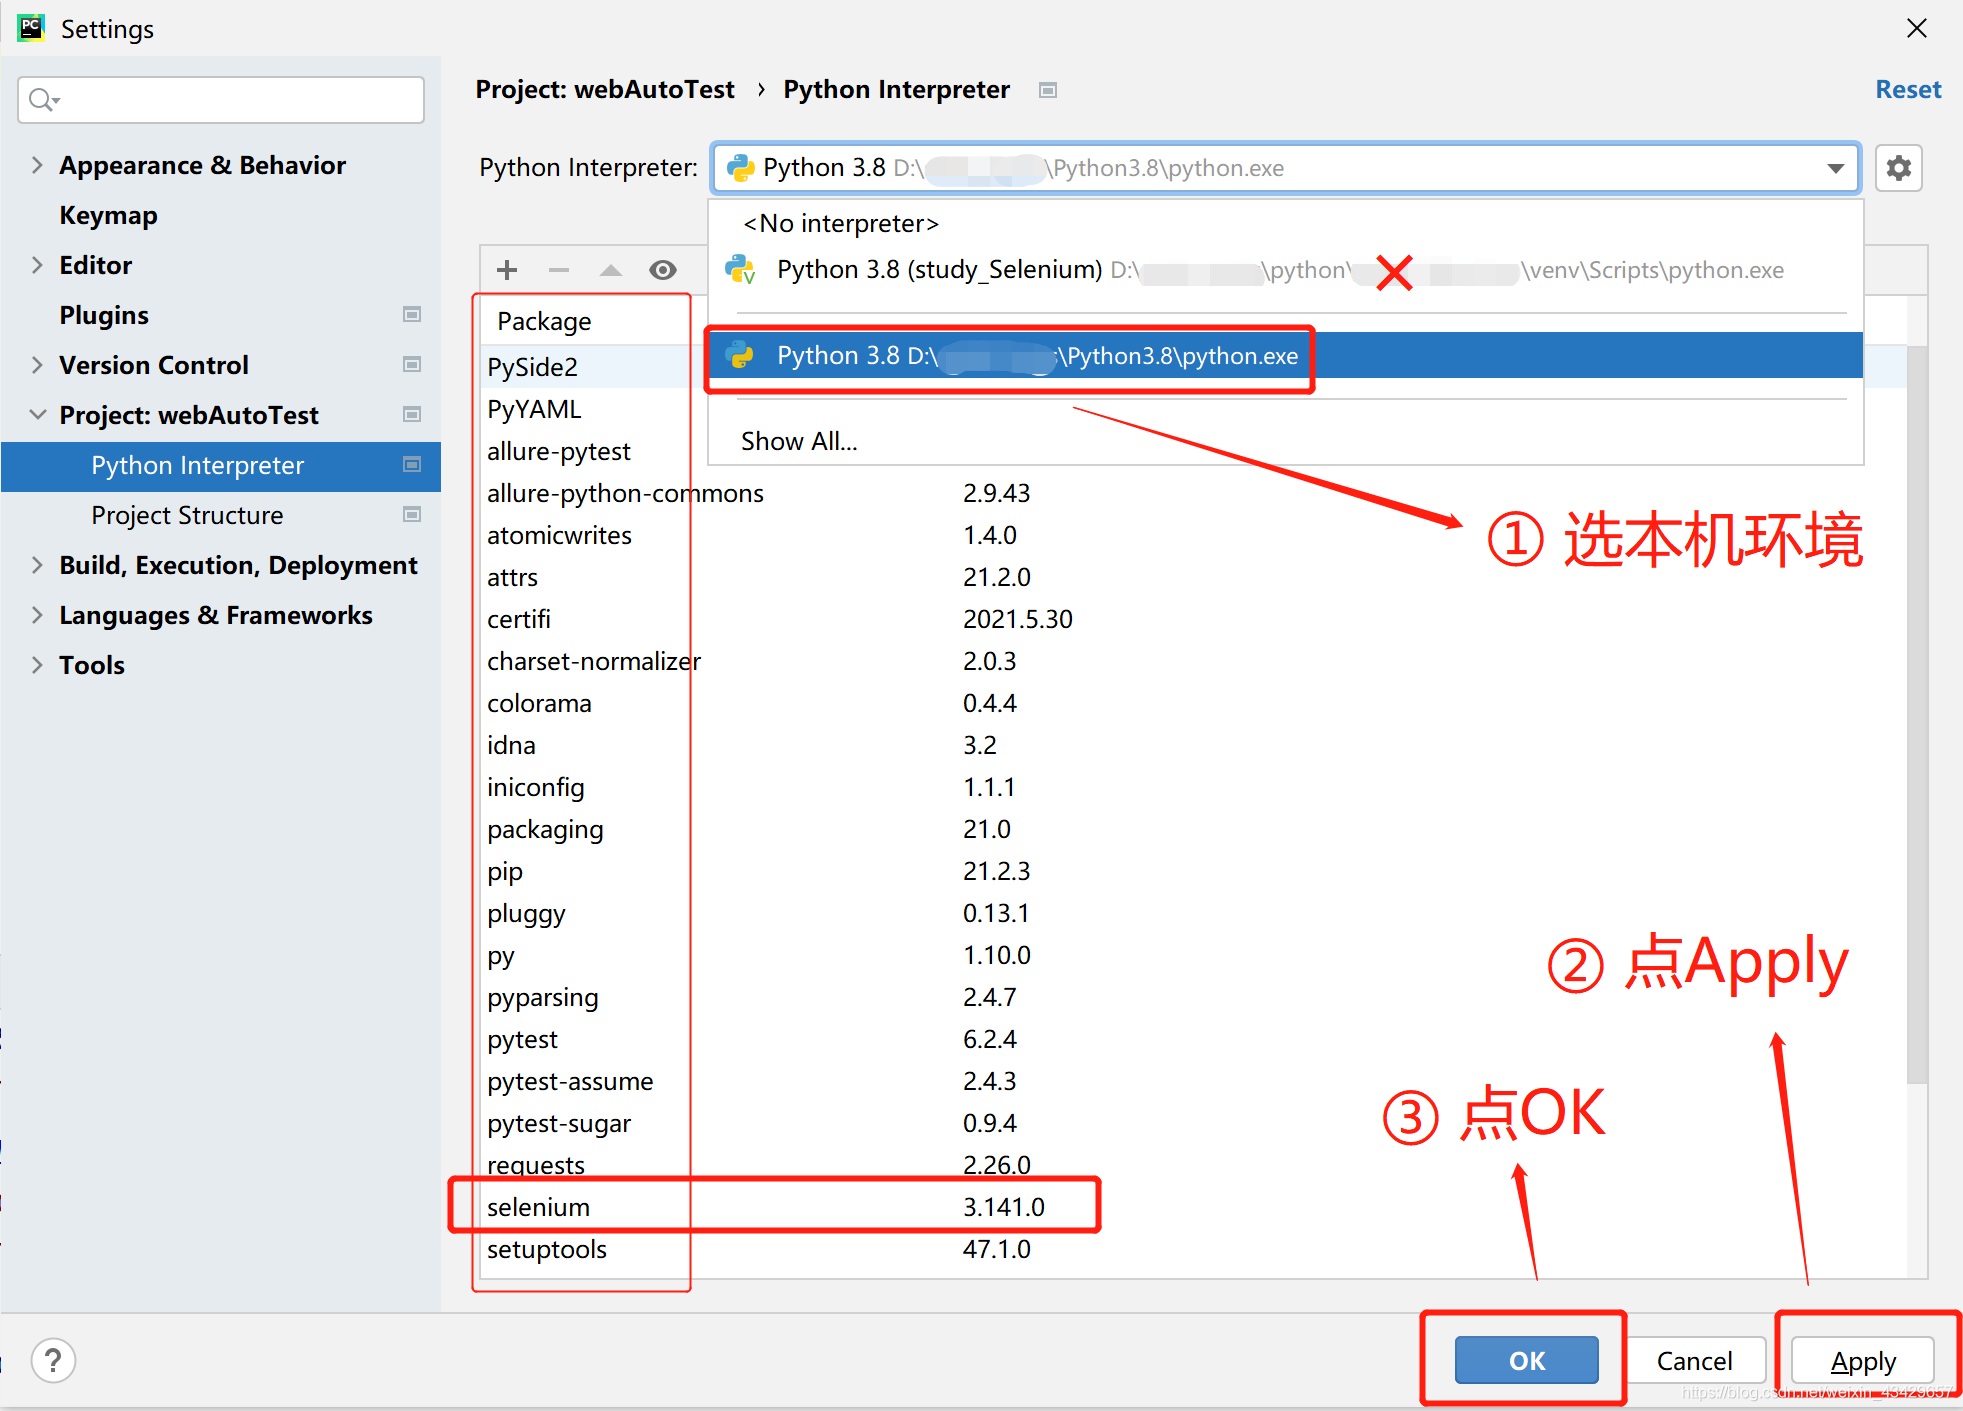Select Python 3.8 study_Selenium venv interpreter

point(938,270)
